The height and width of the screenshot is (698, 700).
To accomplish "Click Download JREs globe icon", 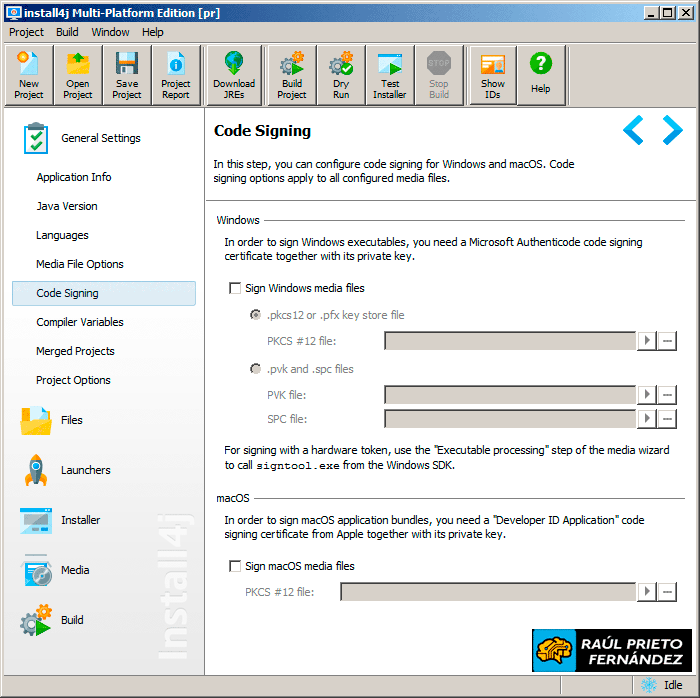I will [234, 75].
